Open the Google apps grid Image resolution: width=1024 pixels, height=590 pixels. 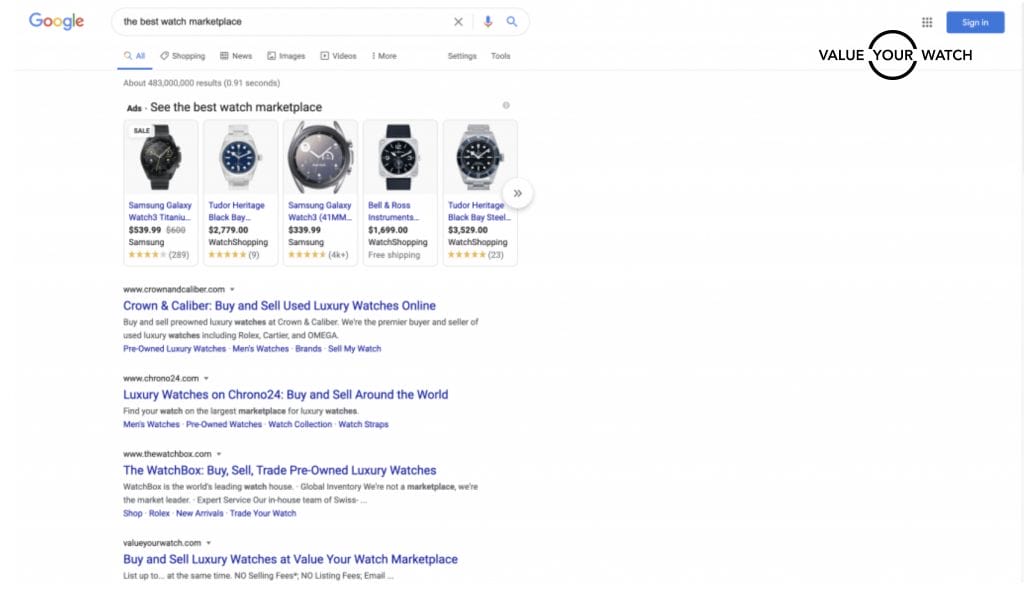pos(927,22)
